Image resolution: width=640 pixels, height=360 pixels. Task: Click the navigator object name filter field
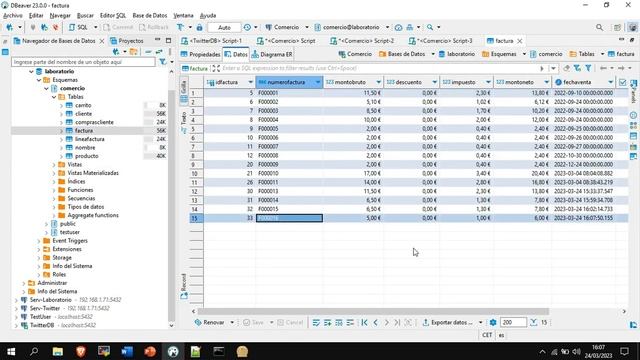tap(83, 62)
